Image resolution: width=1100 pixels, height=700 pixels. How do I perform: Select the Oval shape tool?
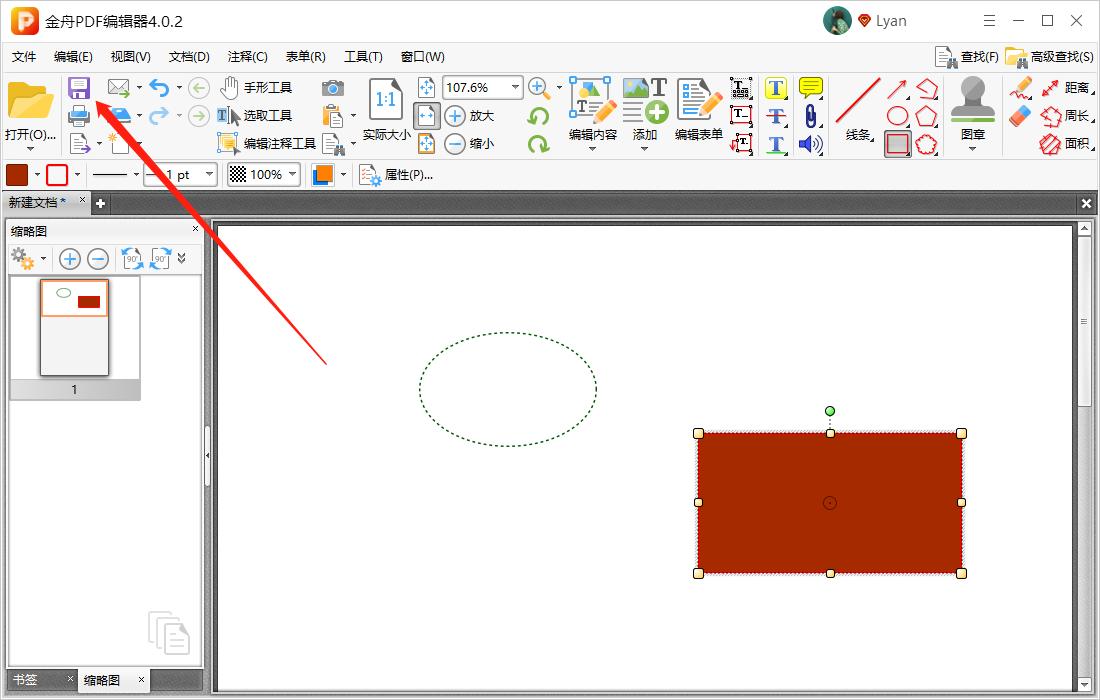[x=897, y=116]
